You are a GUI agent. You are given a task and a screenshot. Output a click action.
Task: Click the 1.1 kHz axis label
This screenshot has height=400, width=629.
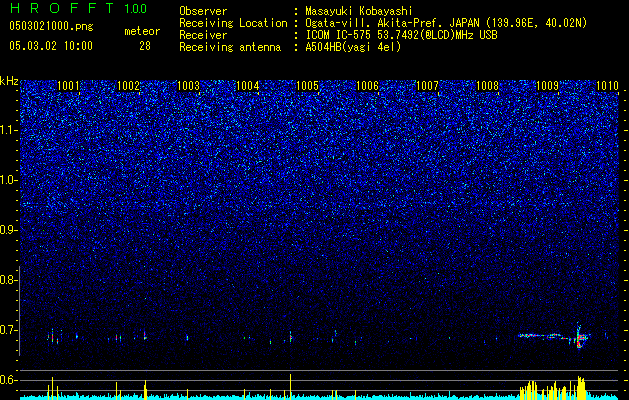8,130
